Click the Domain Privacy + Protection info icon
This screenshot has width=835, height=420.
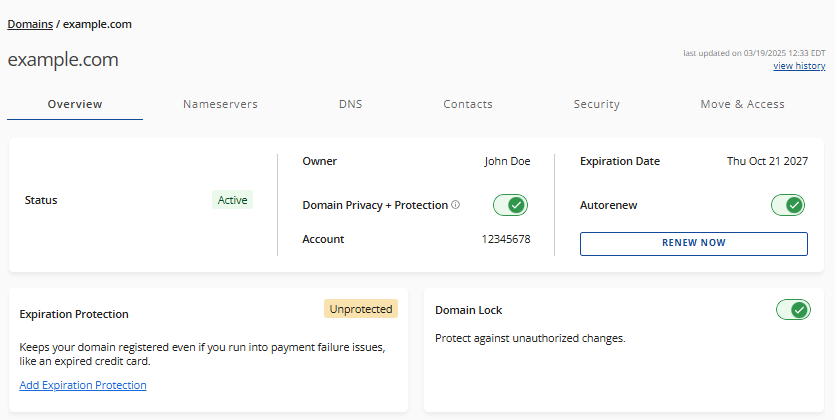tap(456, 205)
